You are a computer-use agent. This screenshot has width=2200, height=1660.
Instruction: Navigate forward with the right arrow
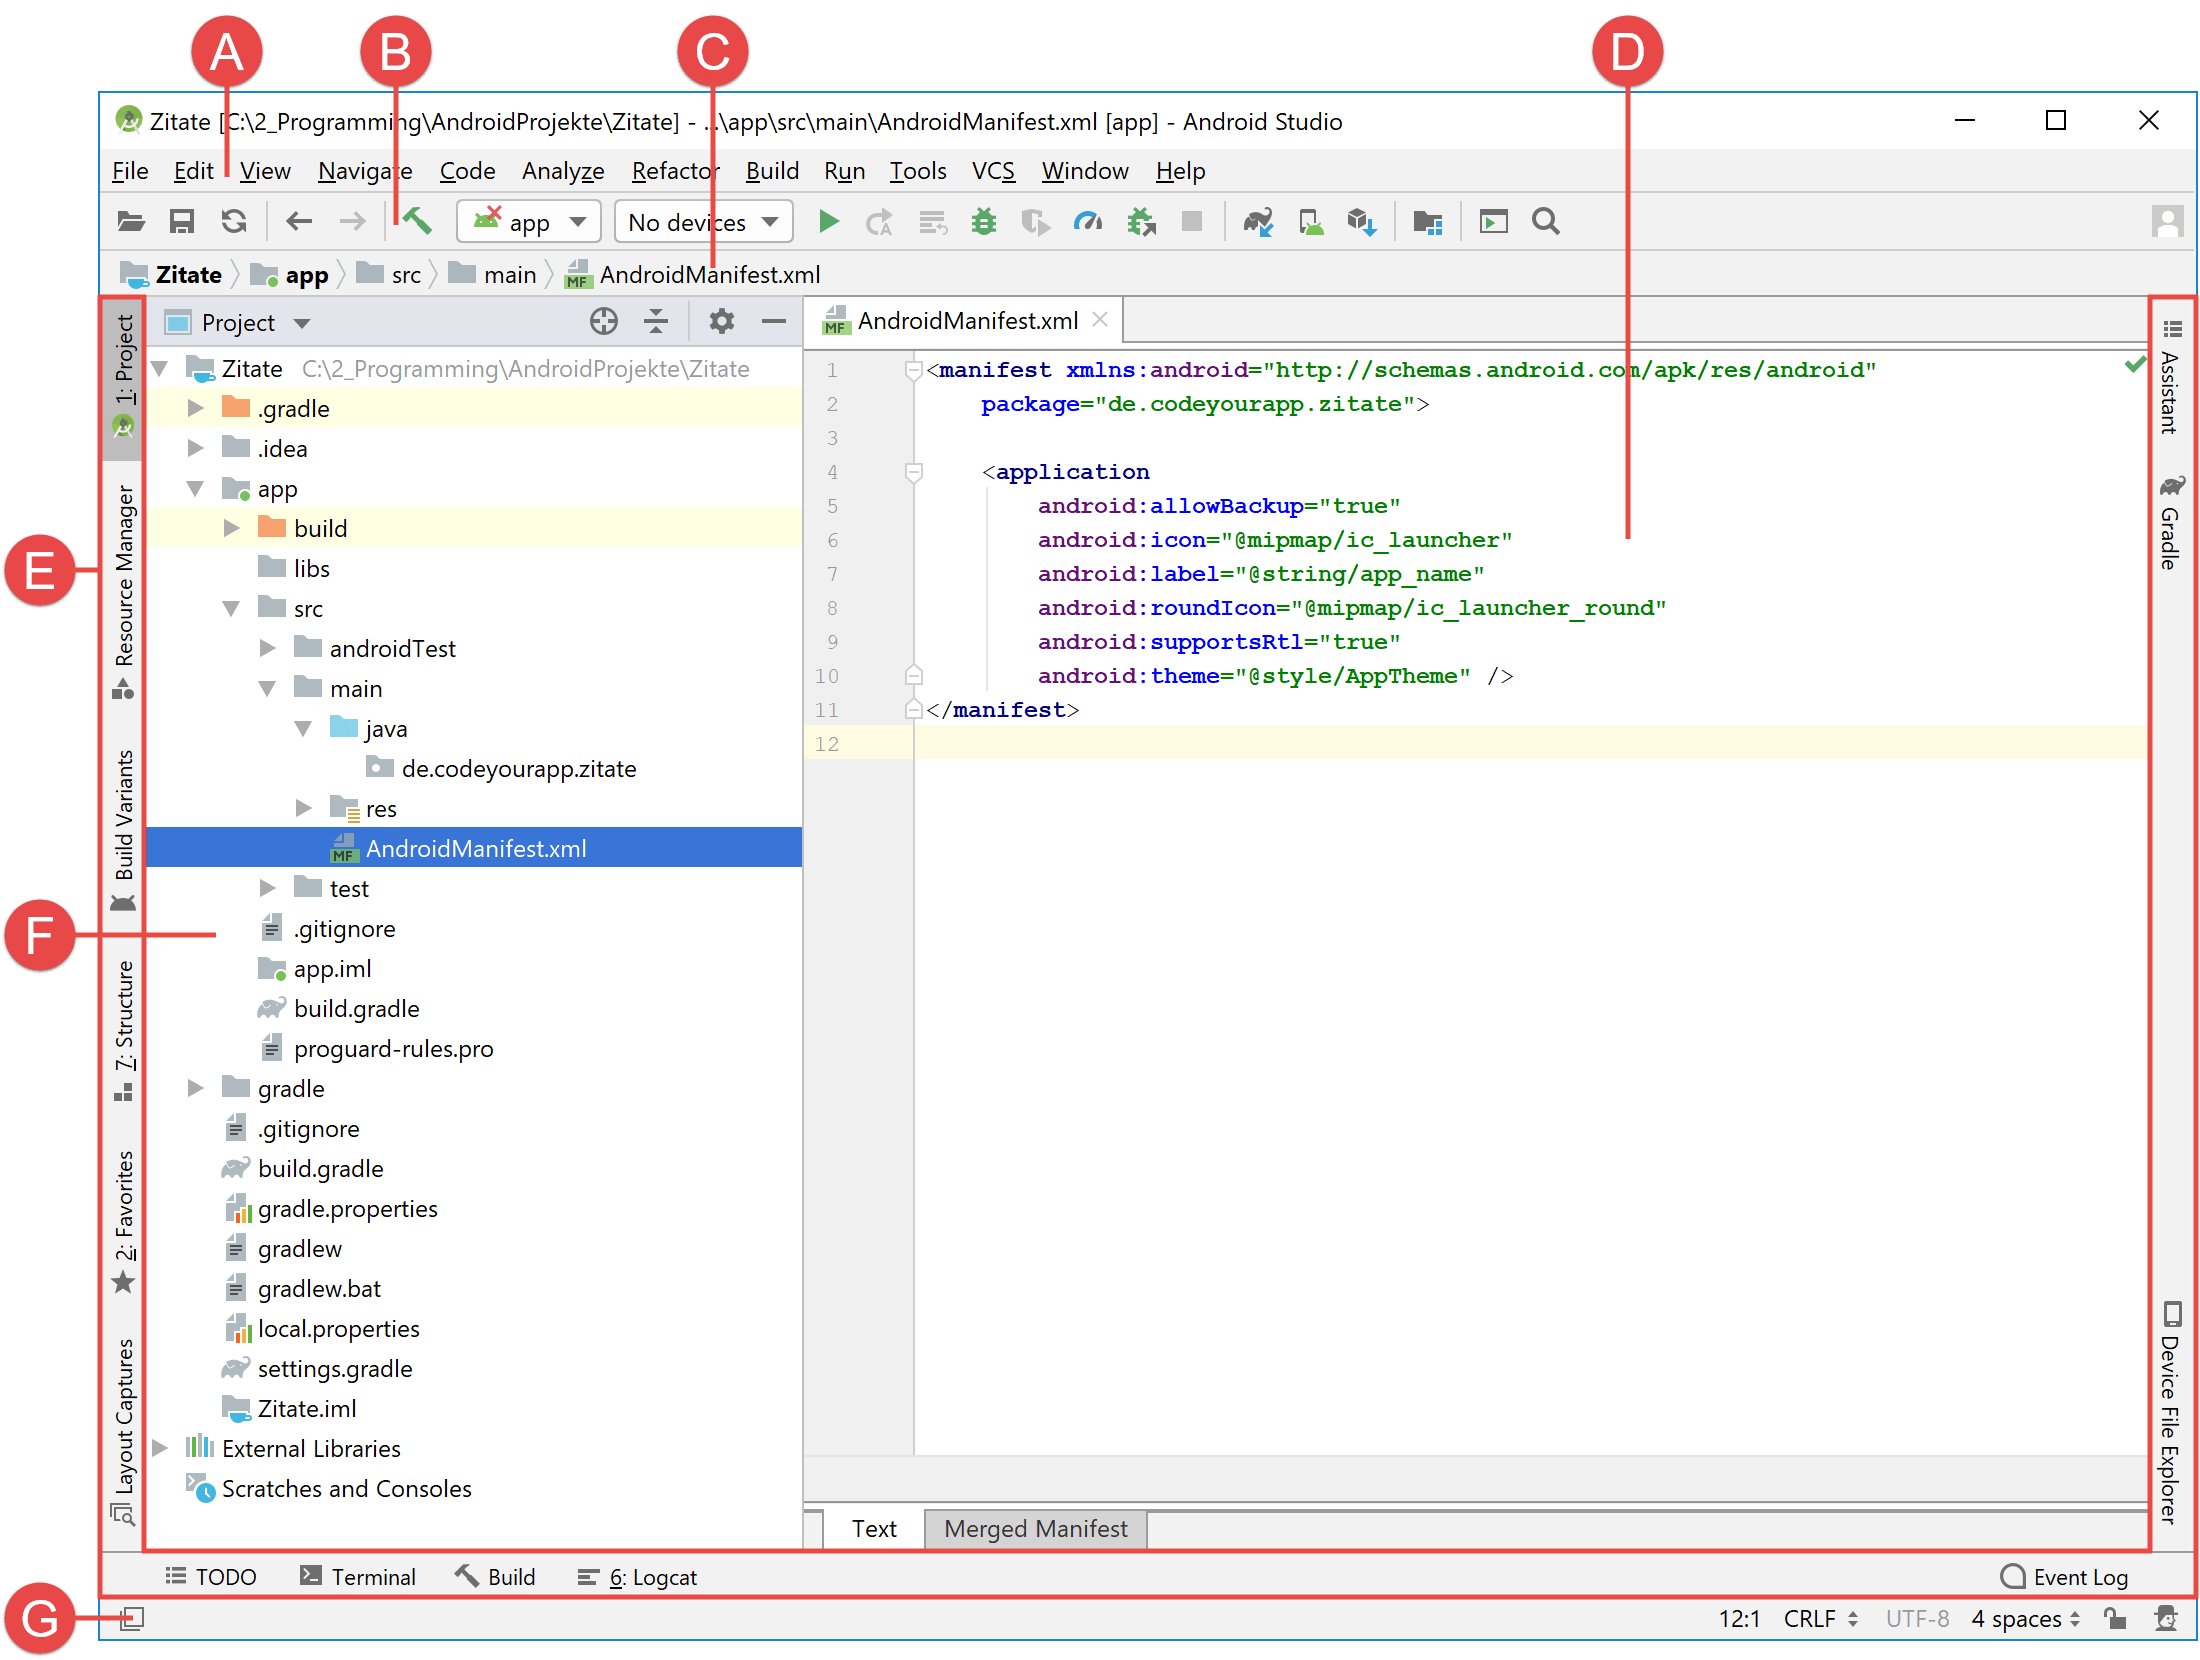pos(352,222)
